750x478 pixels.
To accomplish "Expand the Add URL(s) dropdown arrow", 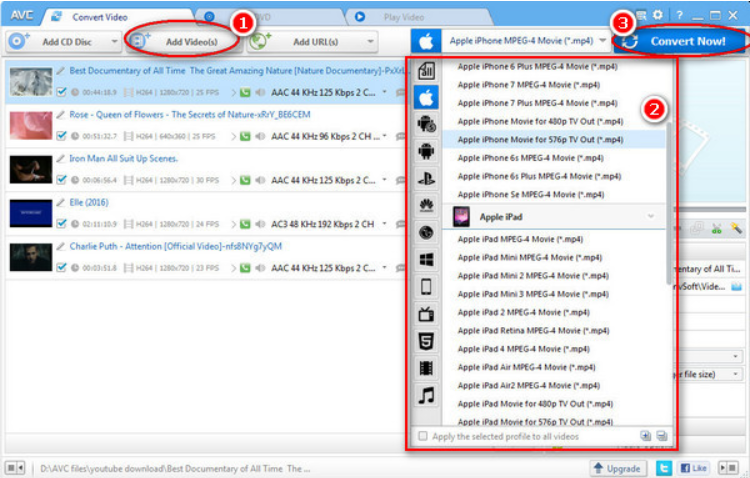I will [x=371, y=42].
